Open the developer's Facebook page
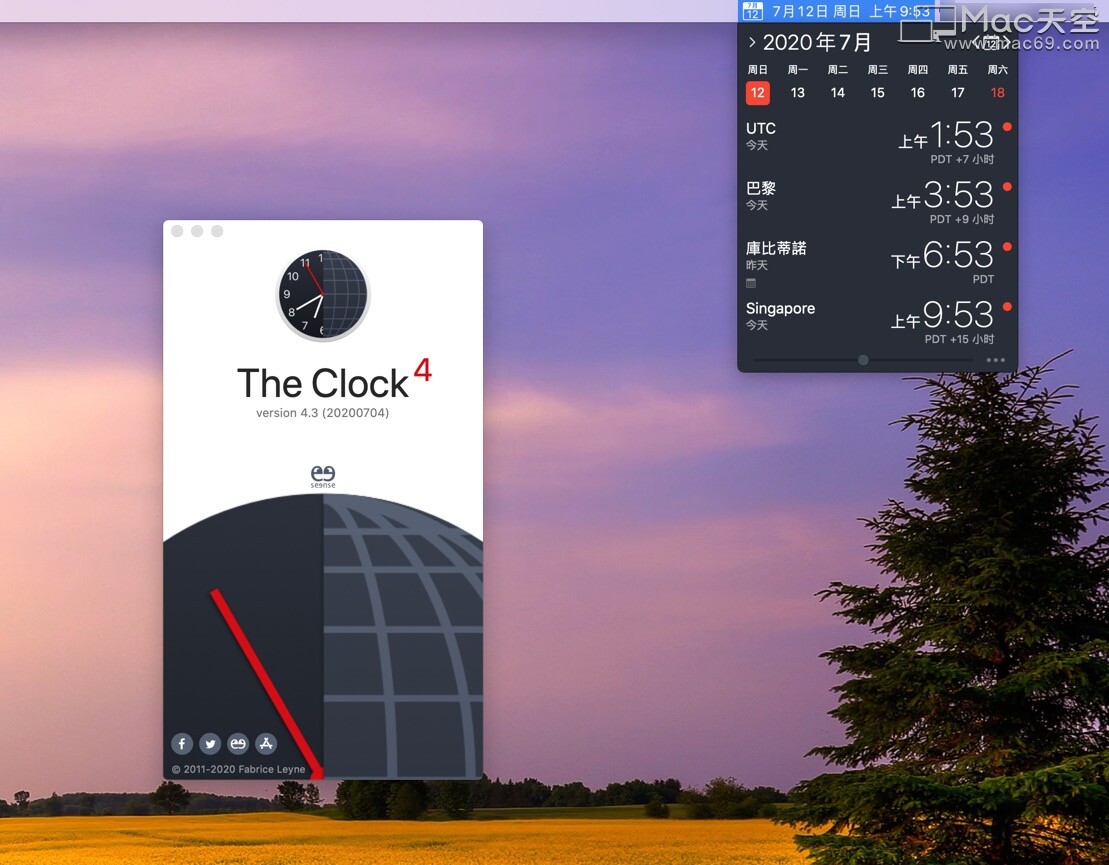Viewport: 1109px width, 865px height. [181, 744]
